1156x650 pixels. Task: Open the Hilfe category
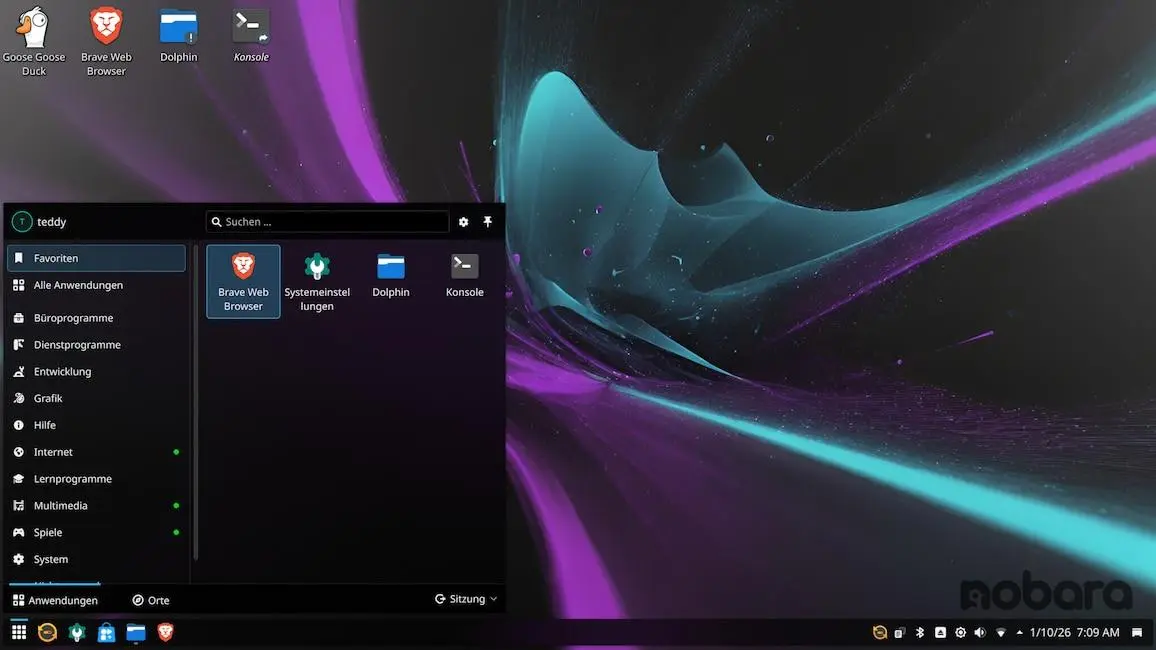tap(96, 425)
